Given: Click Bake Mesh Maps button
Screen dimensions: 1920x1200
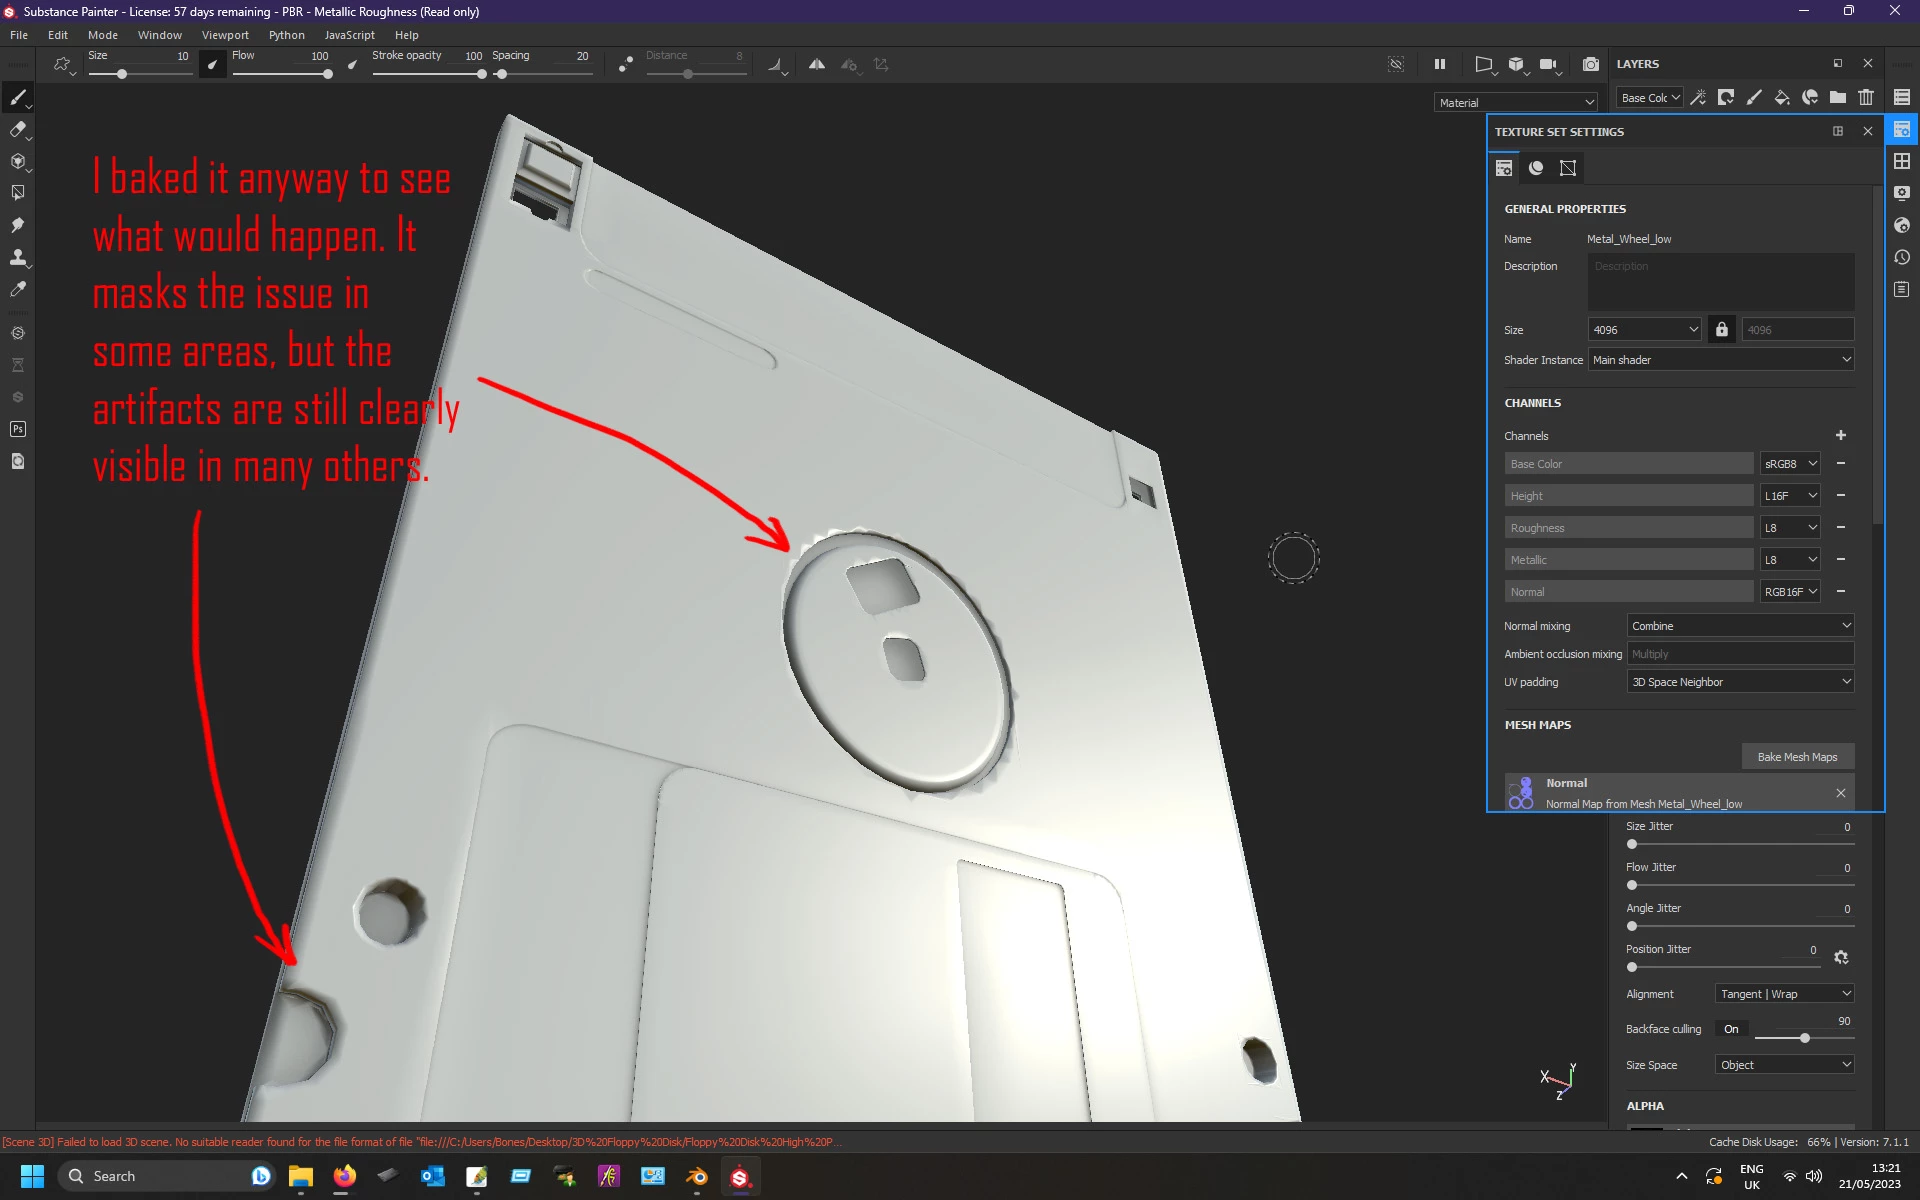Looking at the screenshot, I should 1797,757.
